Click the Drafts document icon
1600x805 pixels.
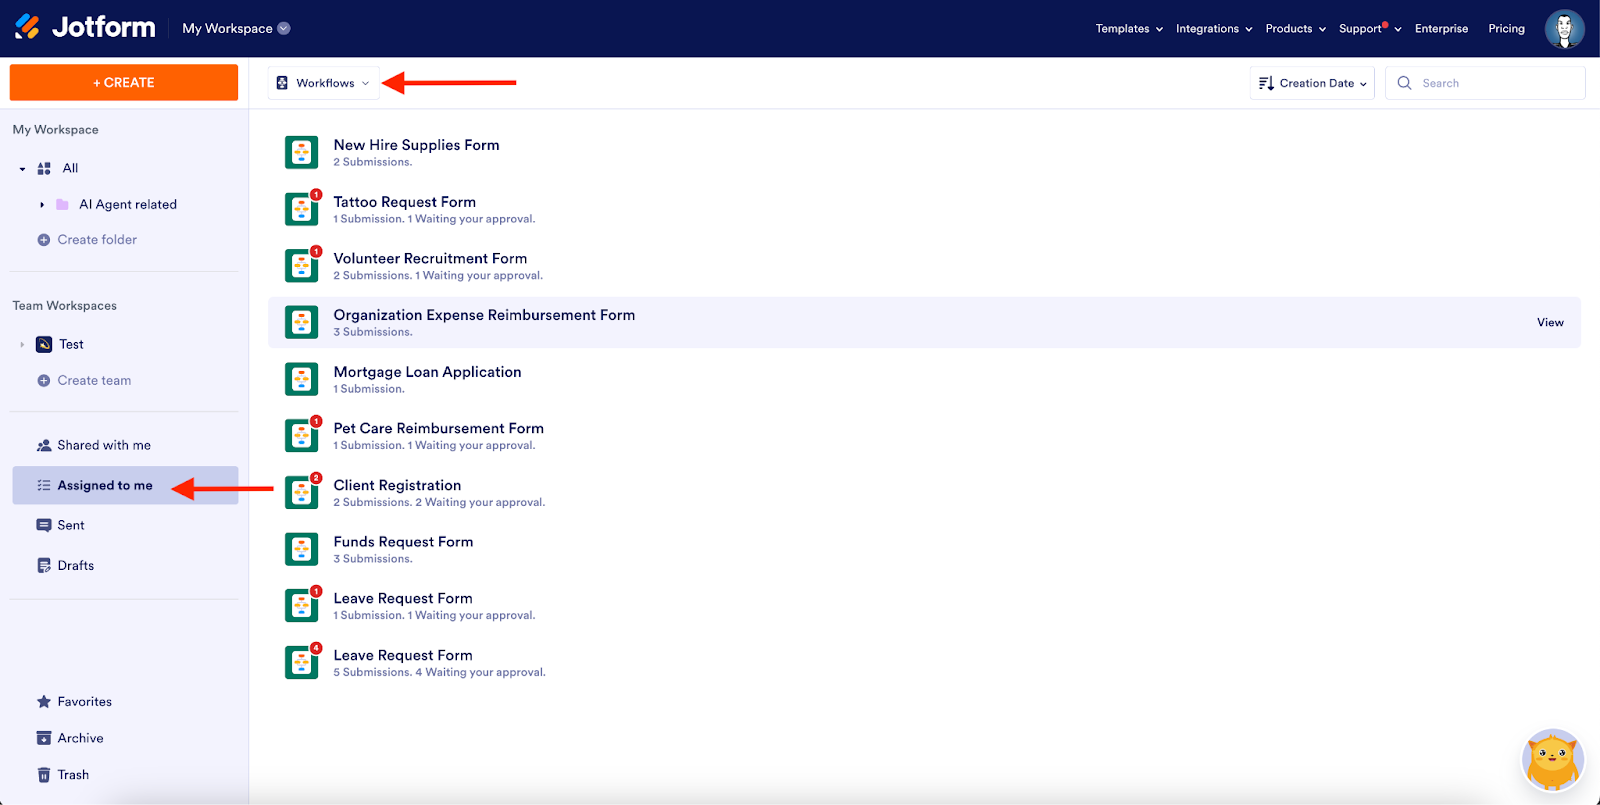(x=44, y=566)
